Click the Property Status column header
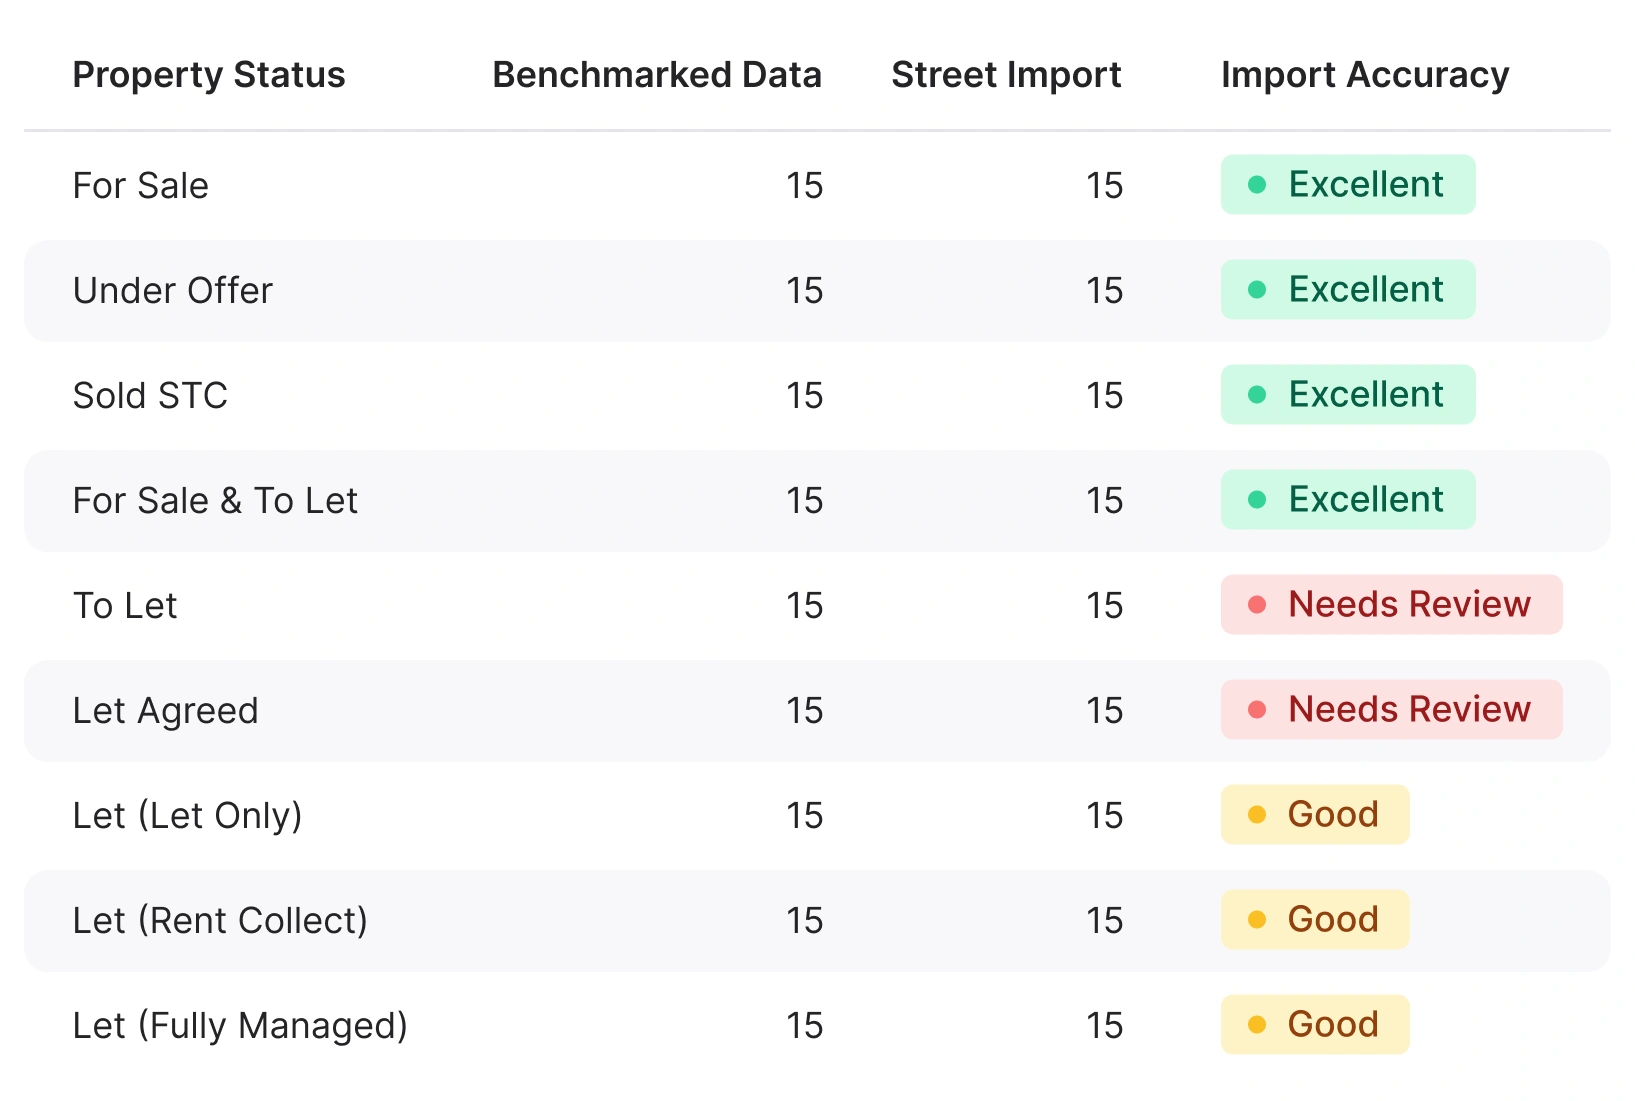 [x=209, y=75]
